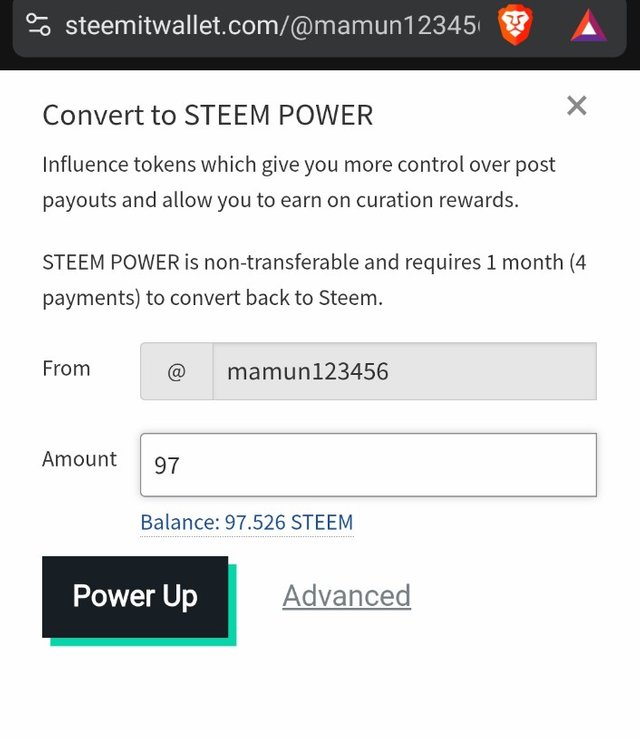Viewport: 640px width, 739px height.
Task: Open the Advanced link
Action: (x=346, y=596)
